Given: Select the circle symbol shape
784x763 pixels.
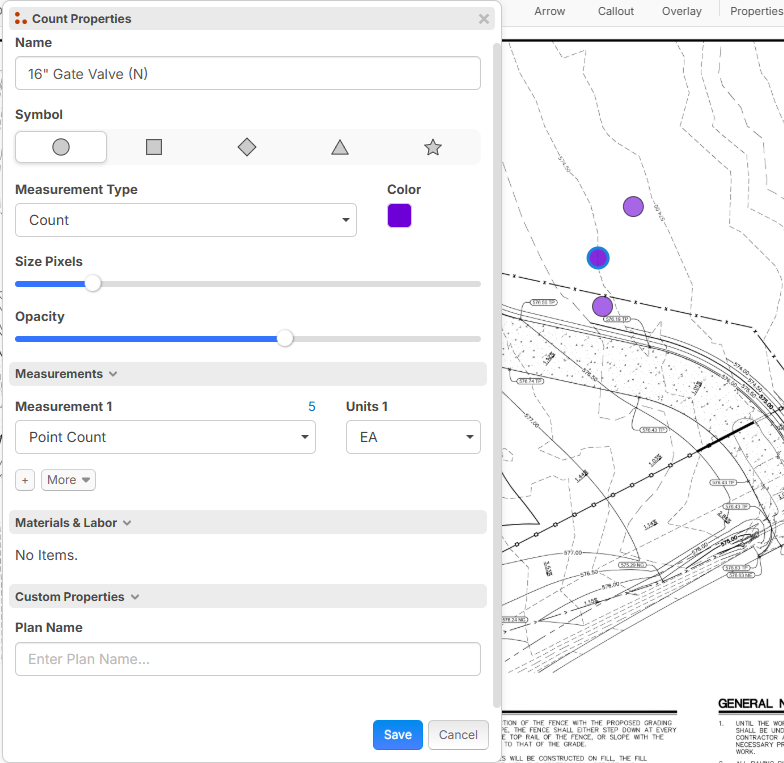Looking at the screenshot, I should [x=61, y=147].
